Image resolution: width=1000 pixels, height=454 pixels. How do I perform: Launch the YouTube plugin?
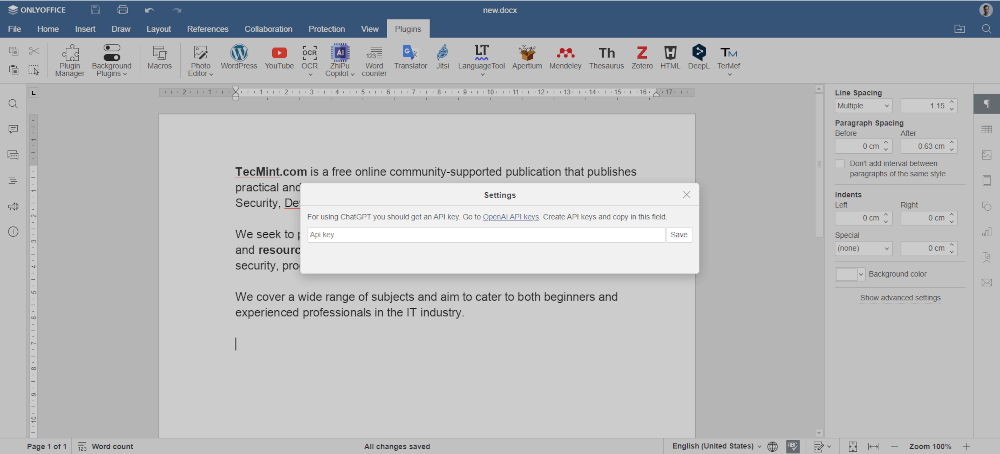click(x=279, y=57)
